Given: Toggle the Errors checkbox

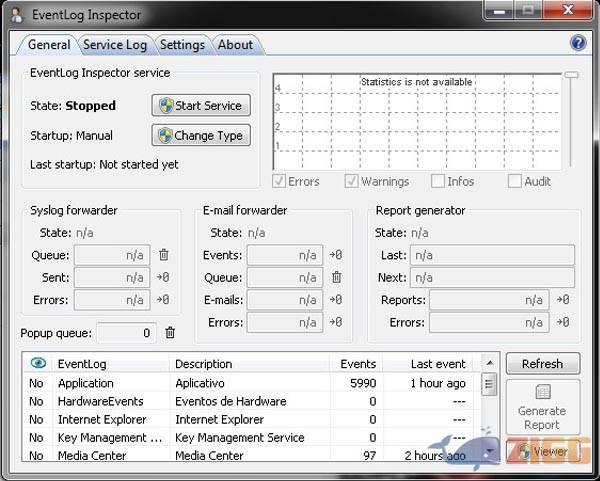Looking at the screenshot, I should point(279,181).
